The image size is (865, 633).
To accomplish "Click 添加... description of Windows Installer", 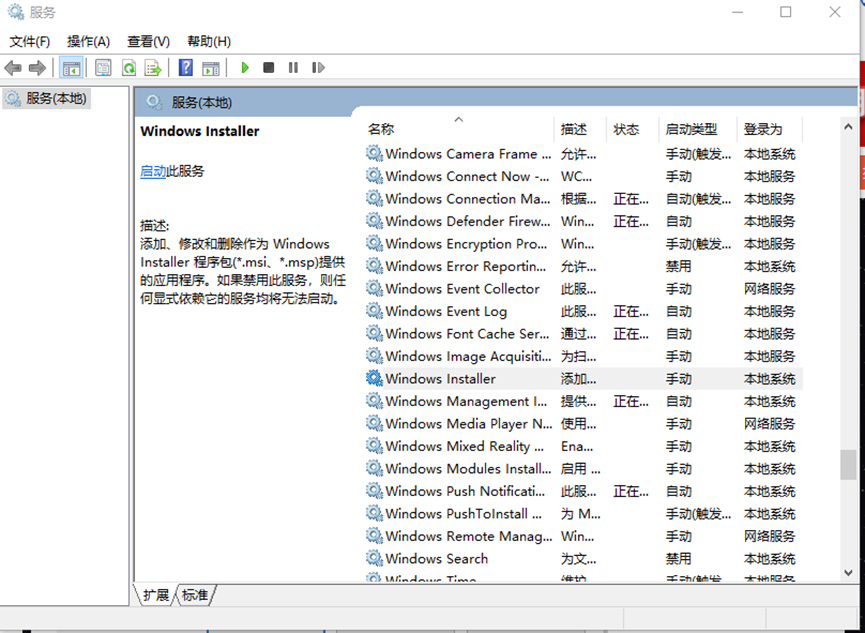I will tap(579, 379).
